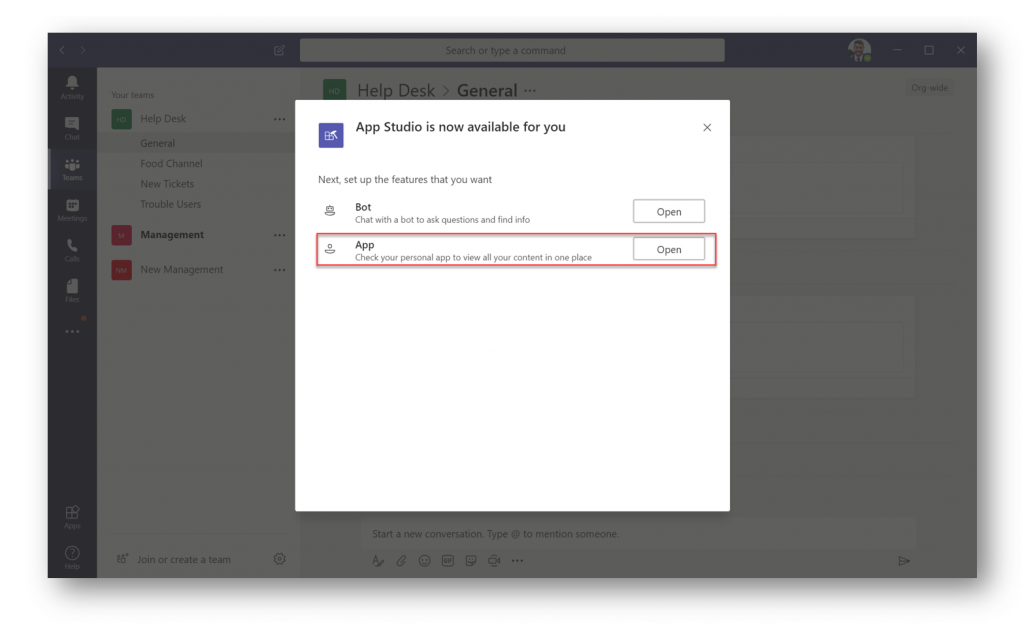Open Management team more options

pyautogui.click(x=280, y=235)
